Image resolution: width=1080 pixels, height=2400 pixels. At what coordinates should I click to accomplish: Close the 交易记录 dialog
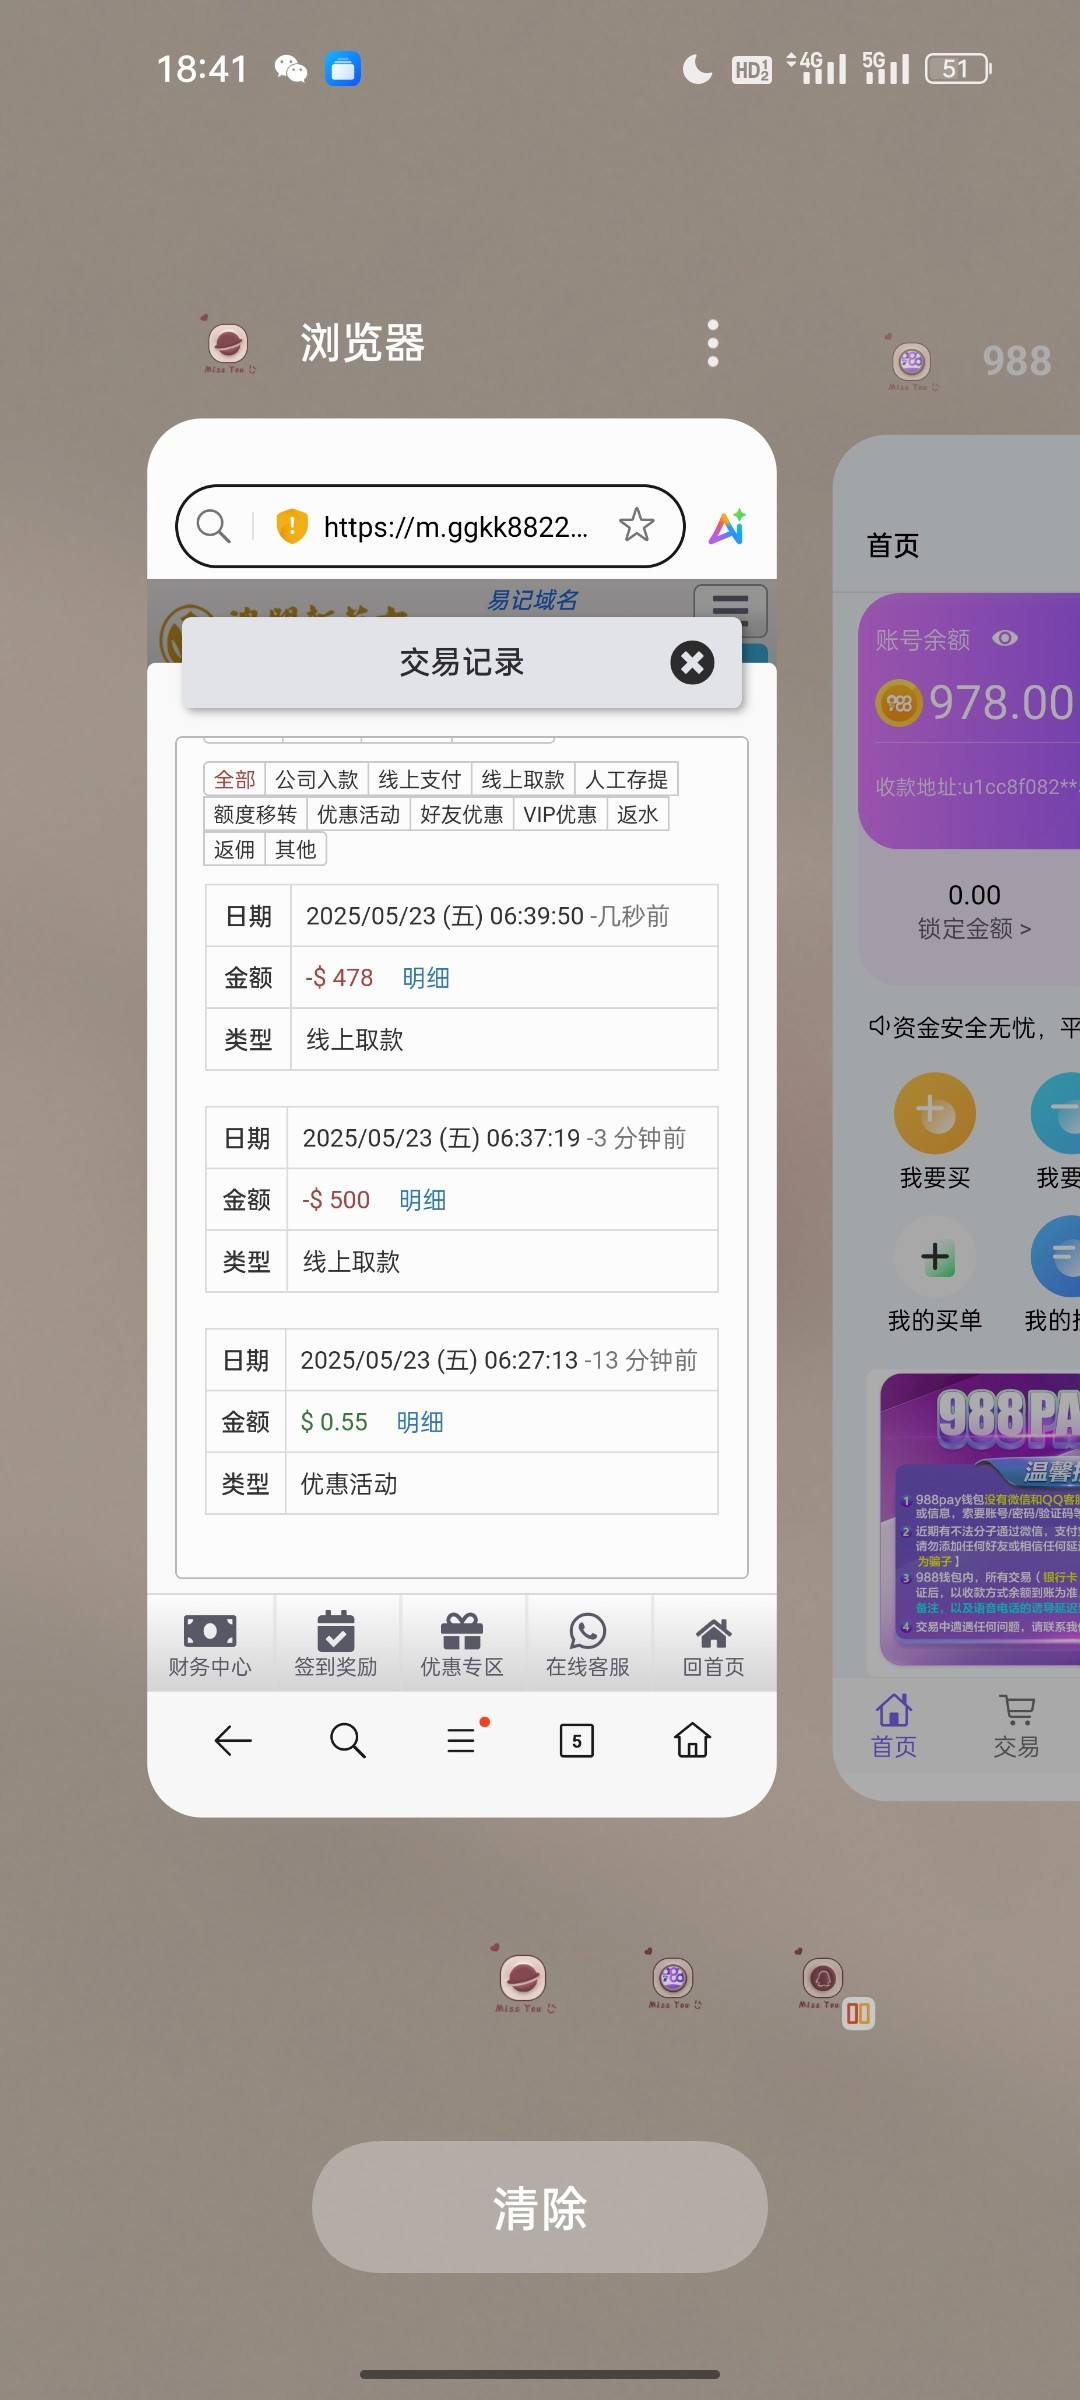[x=692, y=662]
